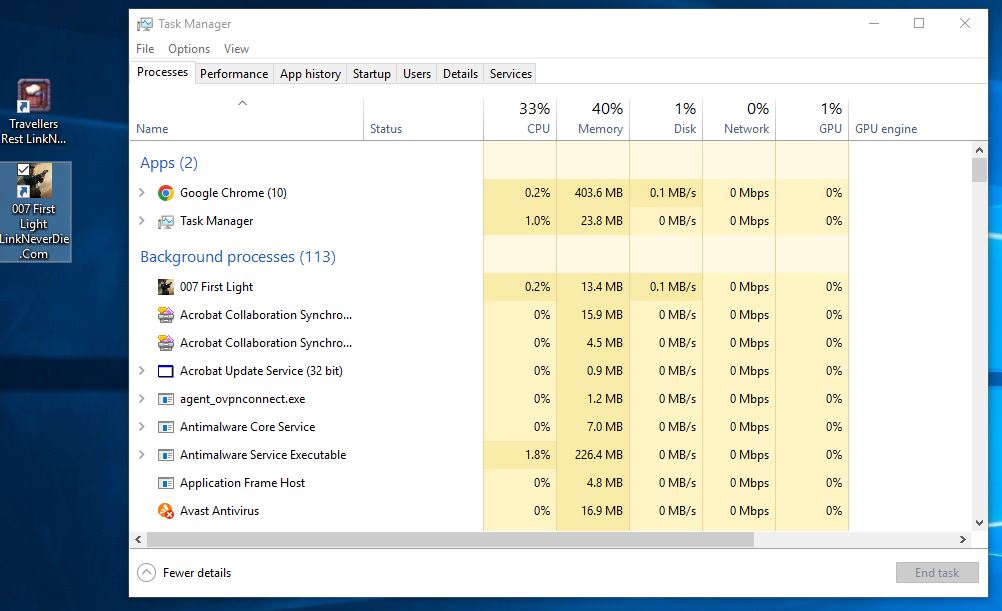
Task: Click Avast Antivirus's 16.9 MB value
Action: [x=601, y=511]
